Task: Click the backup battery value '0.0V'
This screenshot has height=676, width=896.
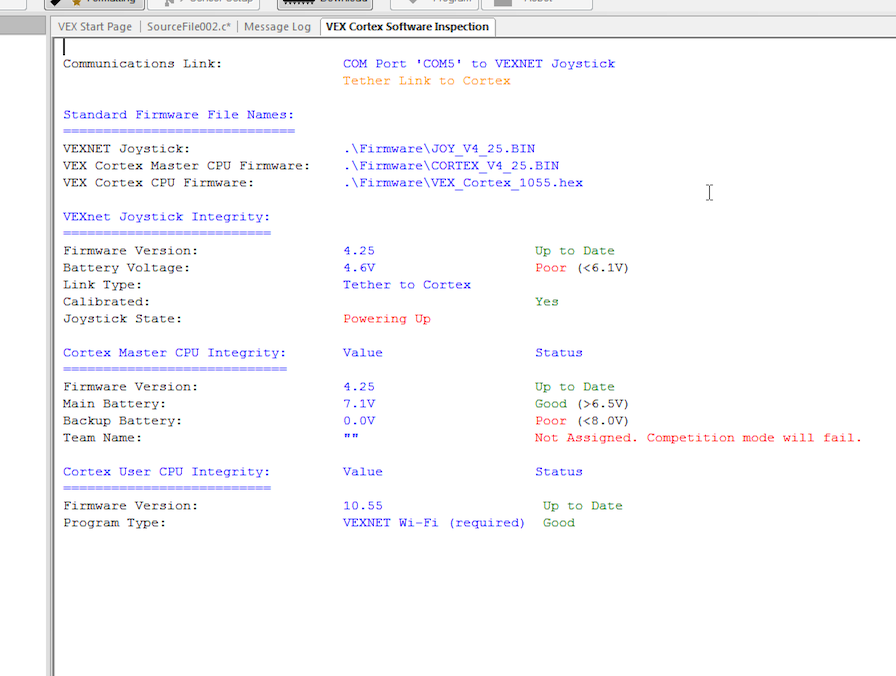Action: click(359, 421)
